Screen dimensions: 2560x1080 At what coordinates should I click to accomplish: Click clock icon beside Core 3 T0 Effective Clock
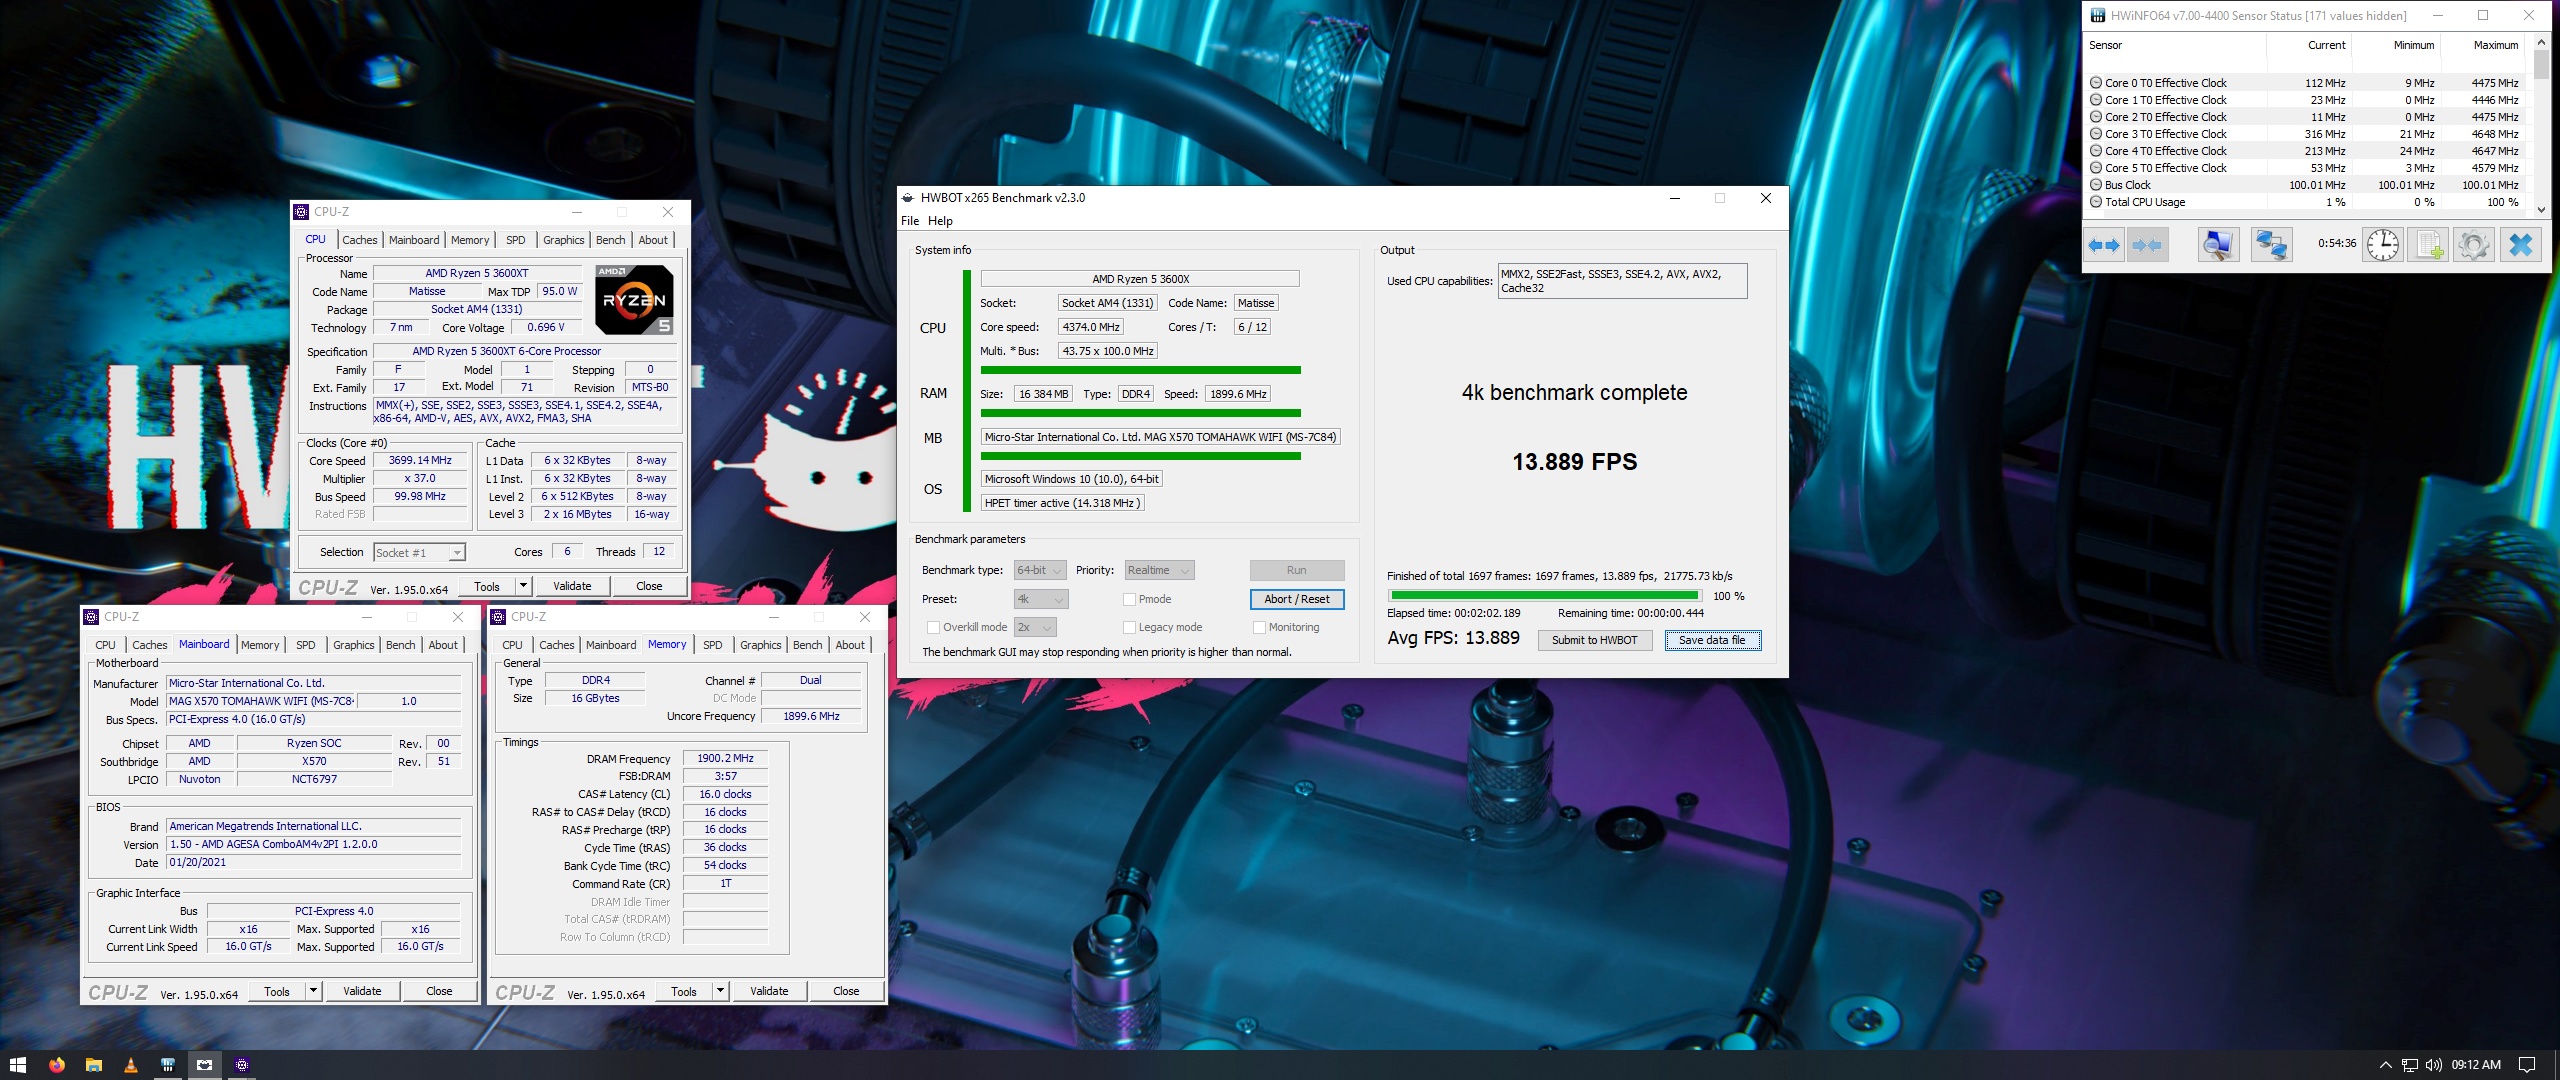point(2096,134)
